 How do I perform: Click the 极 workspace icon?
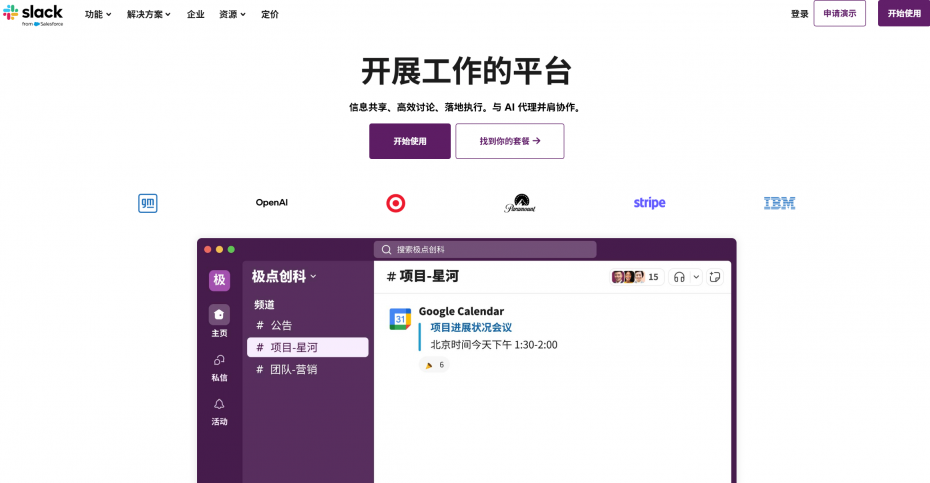click(219, 280)
